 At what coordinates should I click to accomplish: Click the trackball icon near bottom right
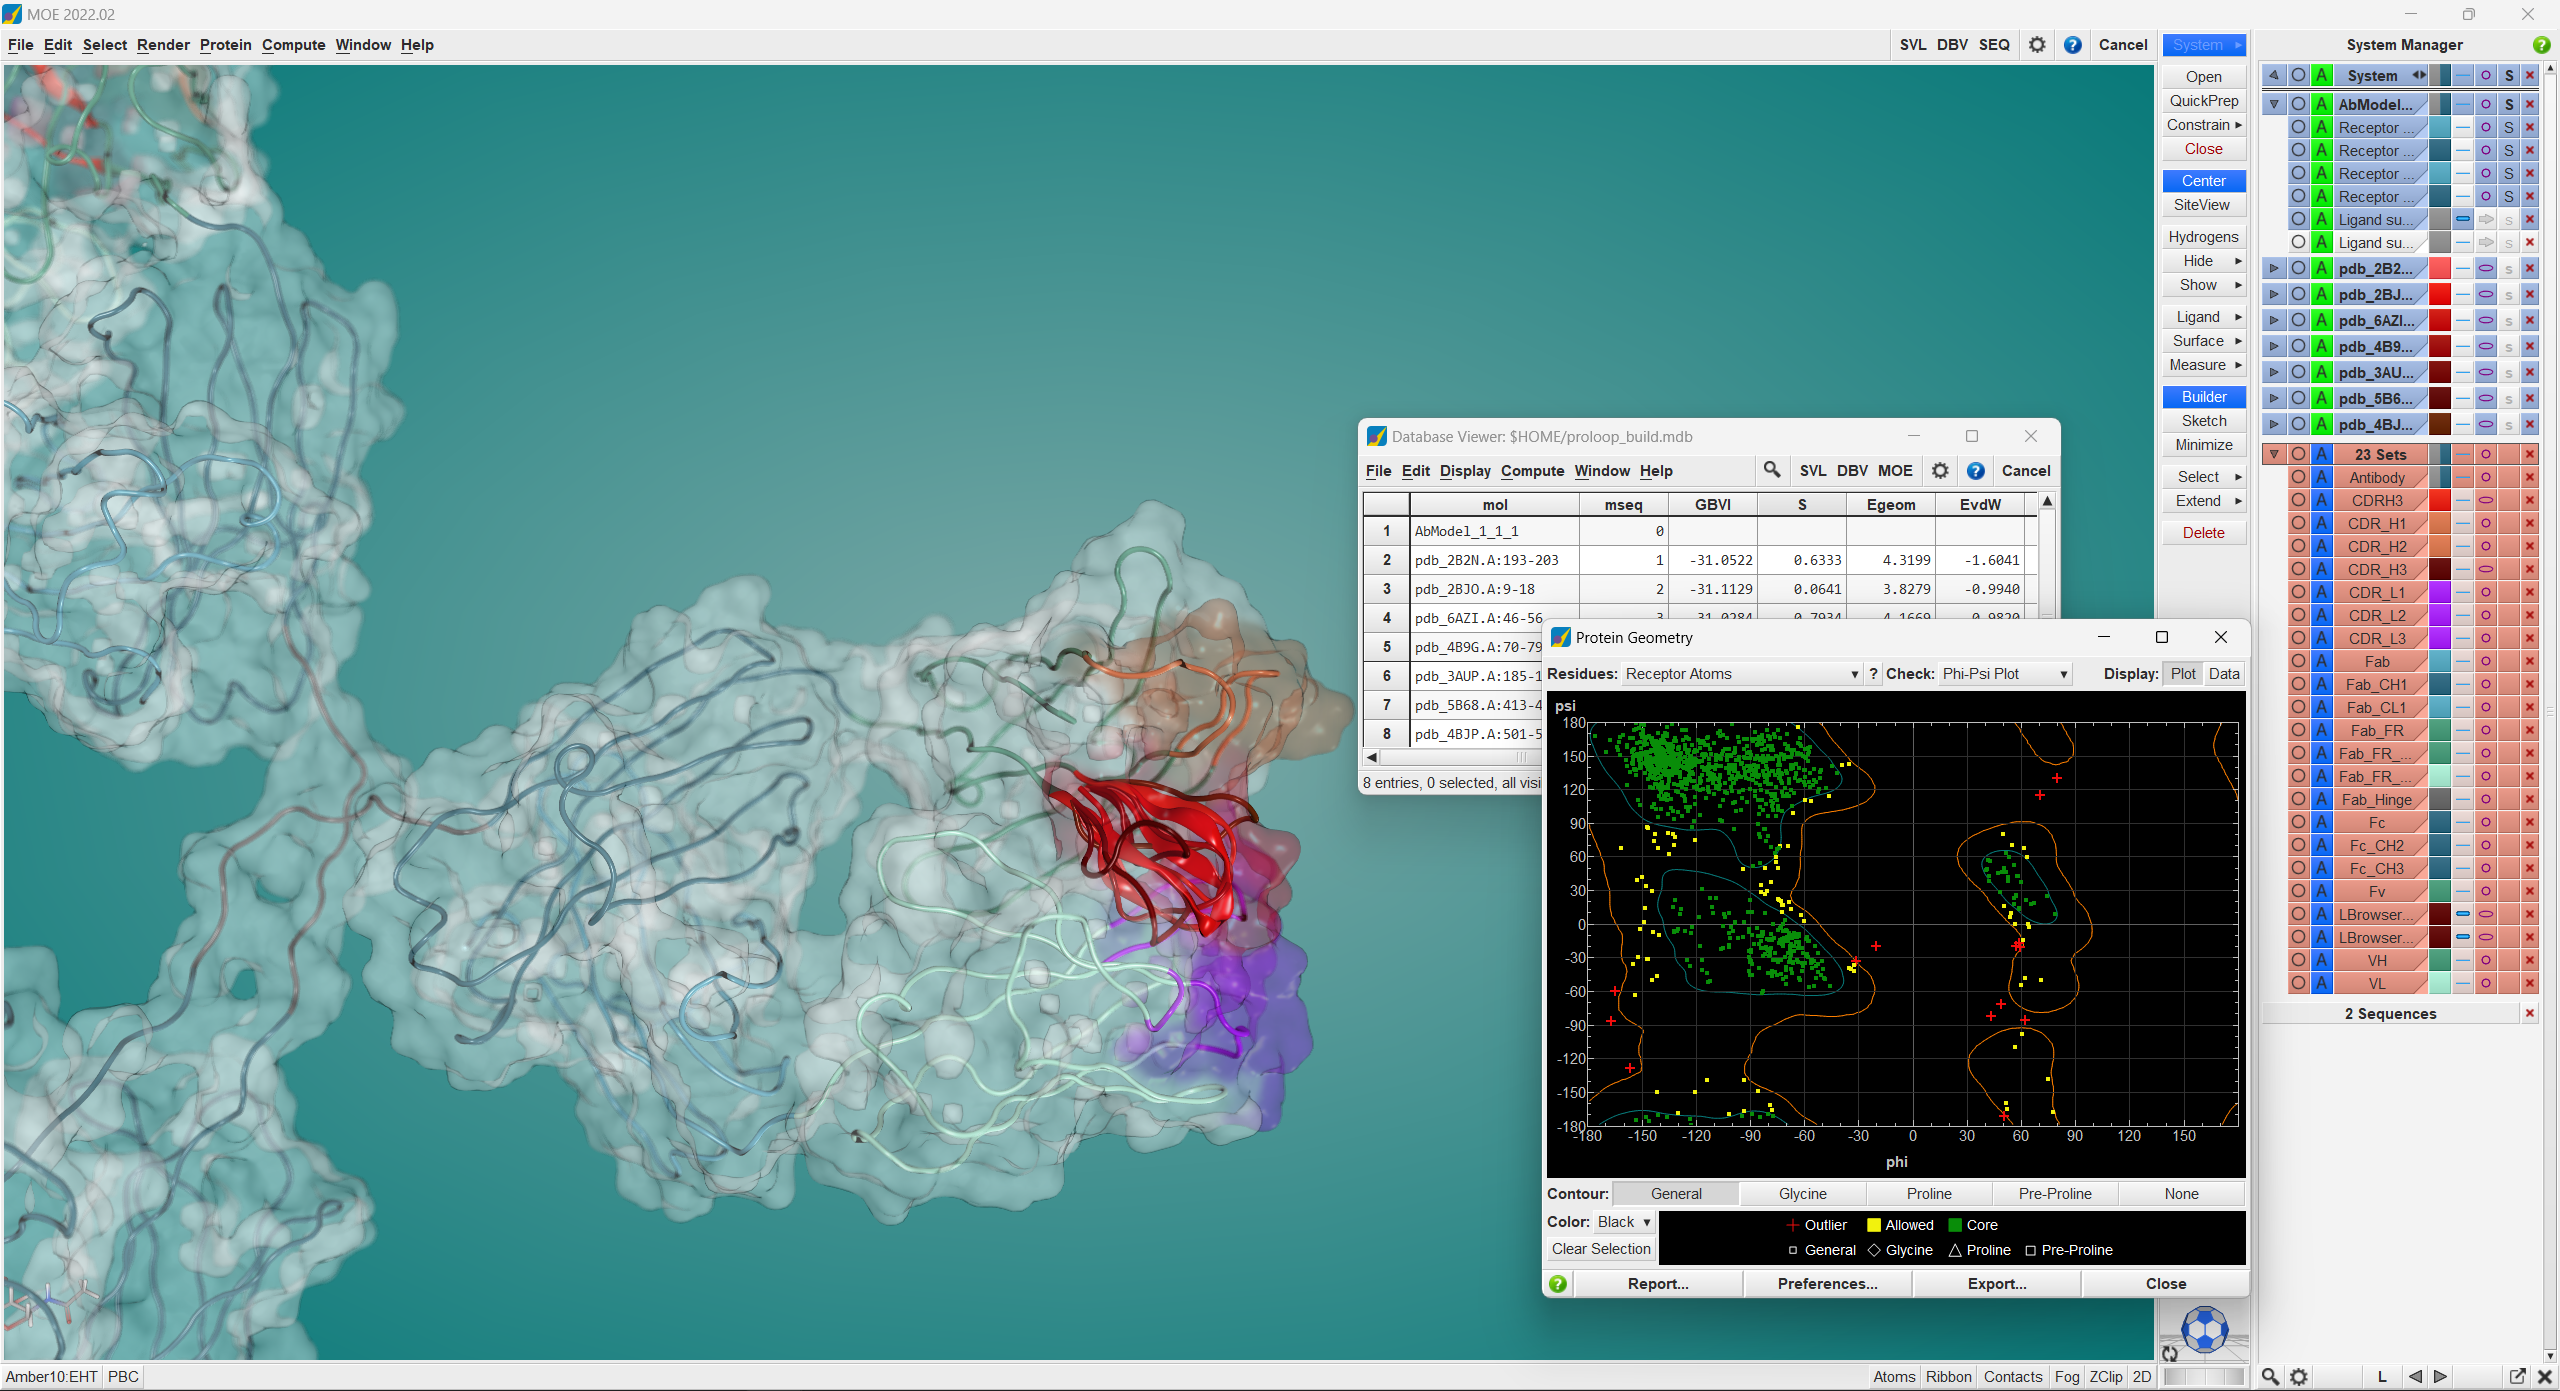2204,1331
